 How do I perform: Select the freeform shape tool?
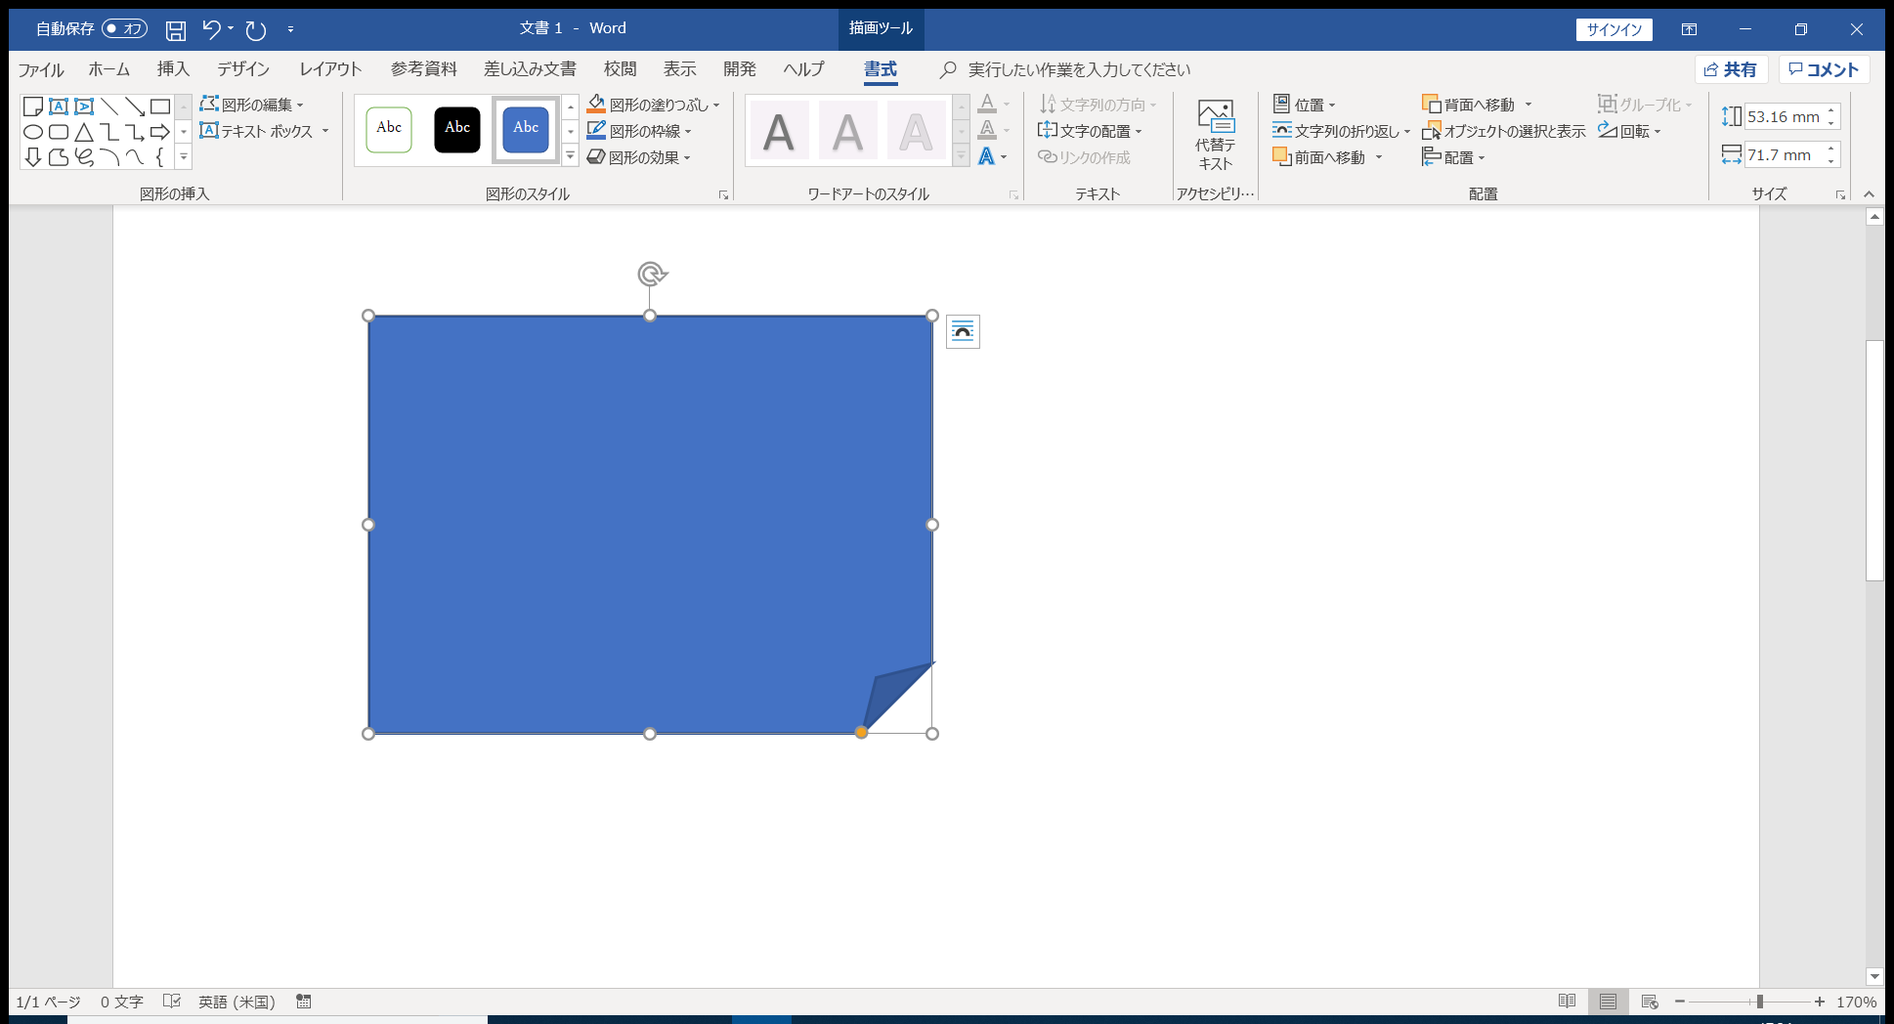pyautogui.click(x=59, y=157)
